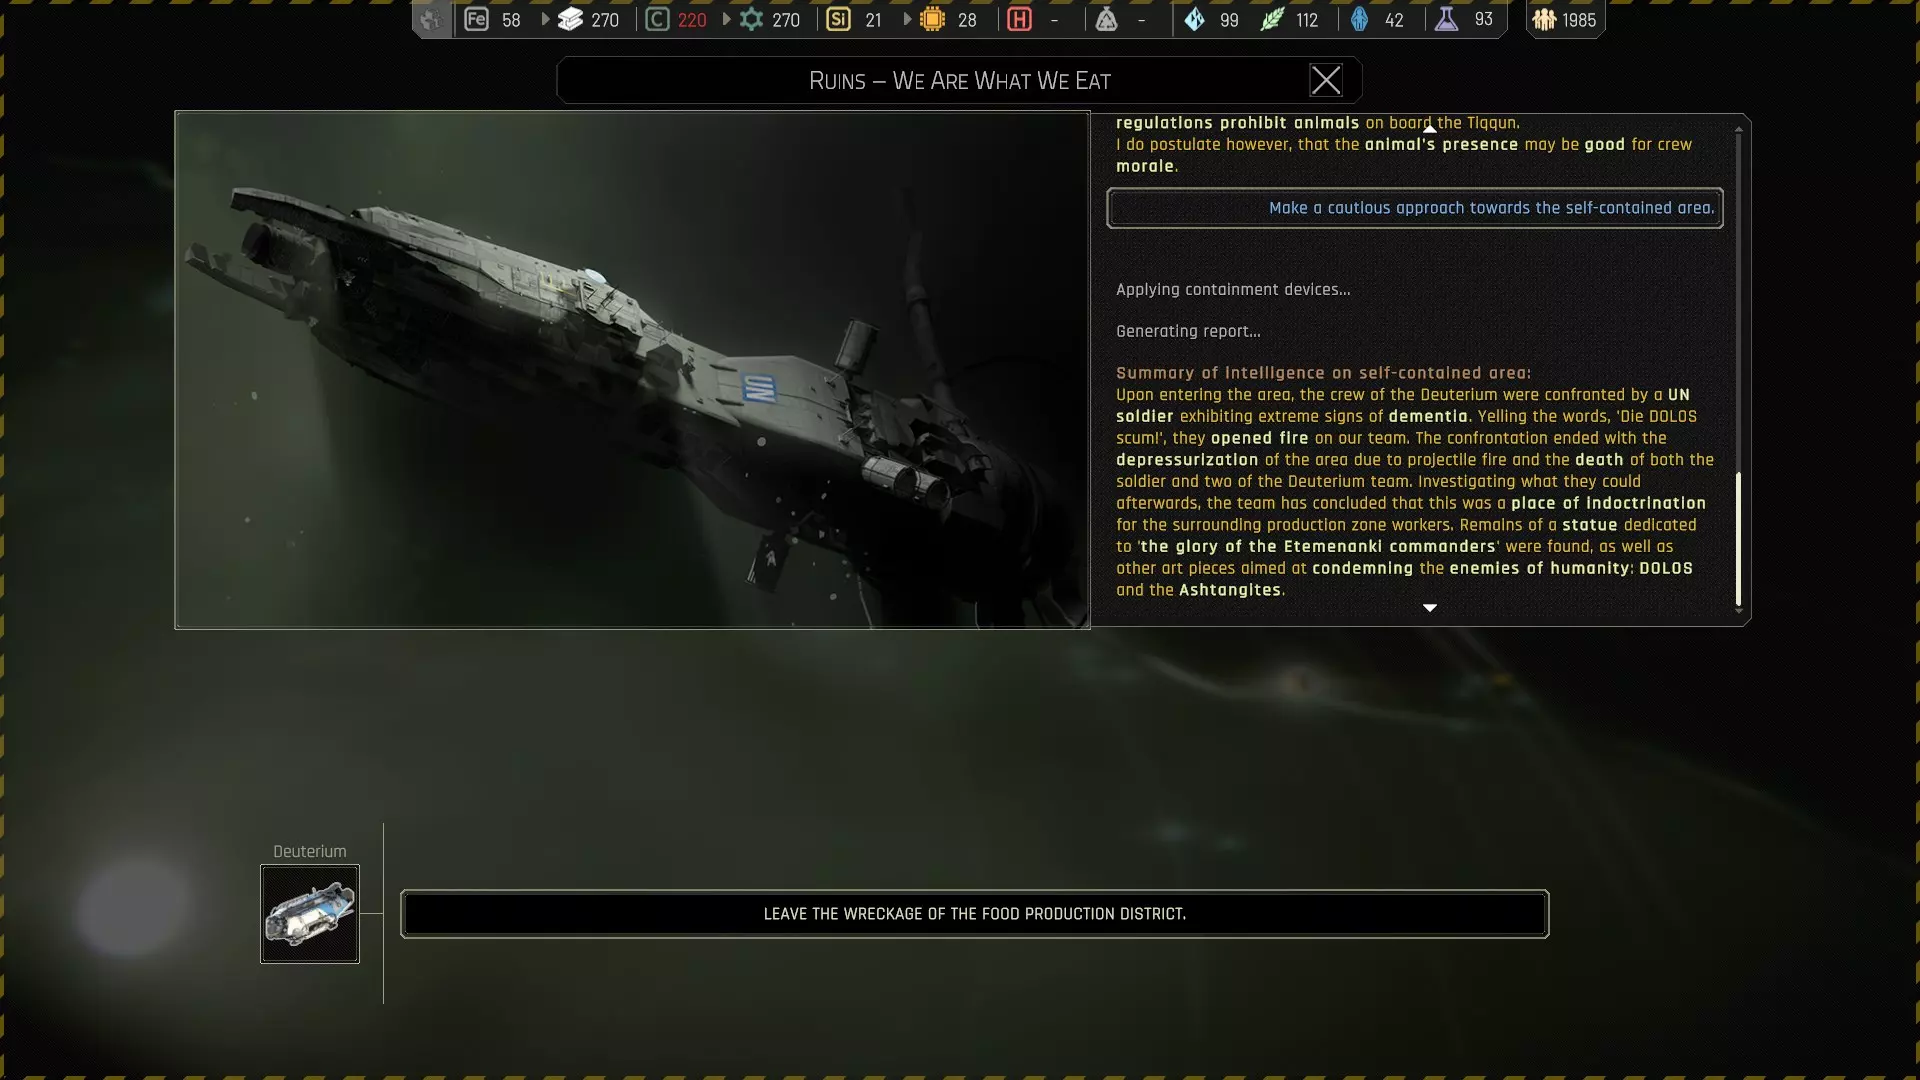This screenshot has width=1920, height=1080.
Task: Click the red hydrogen (H) icon
Action: [x=1019, y=19]
